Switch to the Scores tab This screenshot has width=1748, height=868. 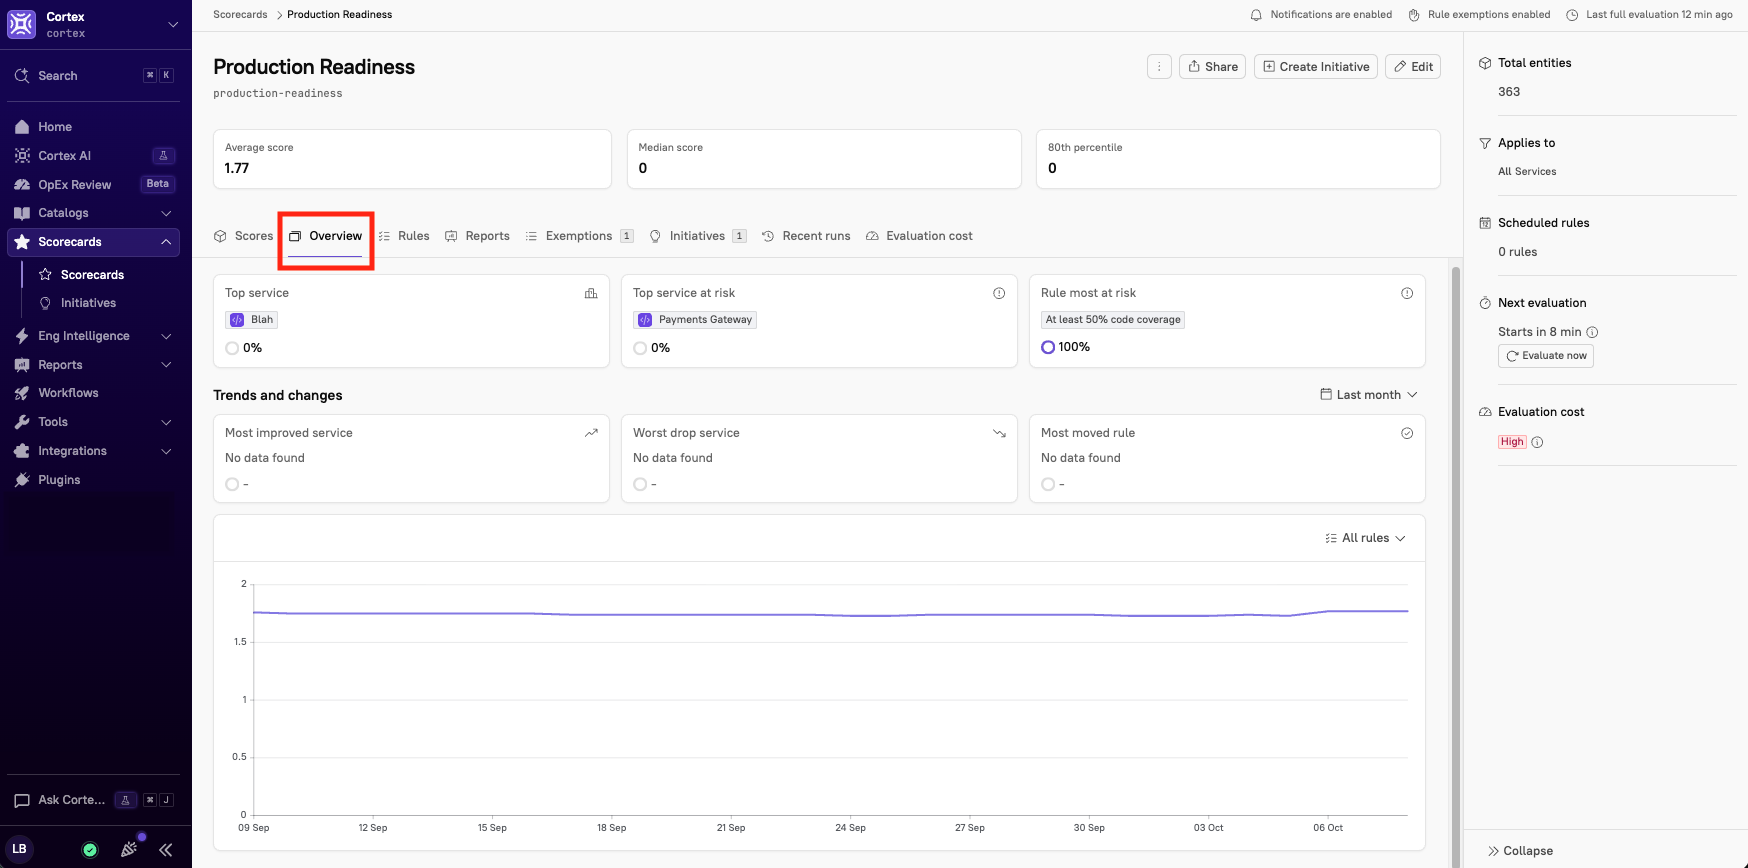[x=243, y=236]
